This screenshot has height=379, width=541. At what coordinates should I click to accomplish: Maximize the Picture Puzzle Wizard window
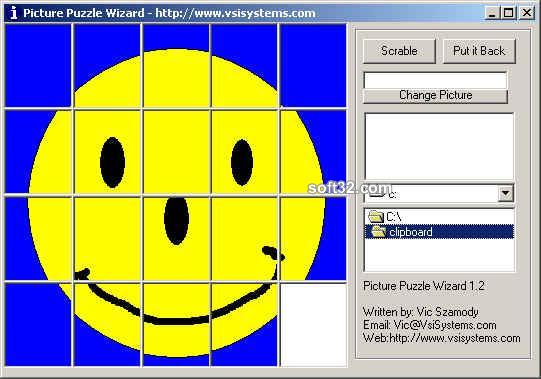point(509,13)
